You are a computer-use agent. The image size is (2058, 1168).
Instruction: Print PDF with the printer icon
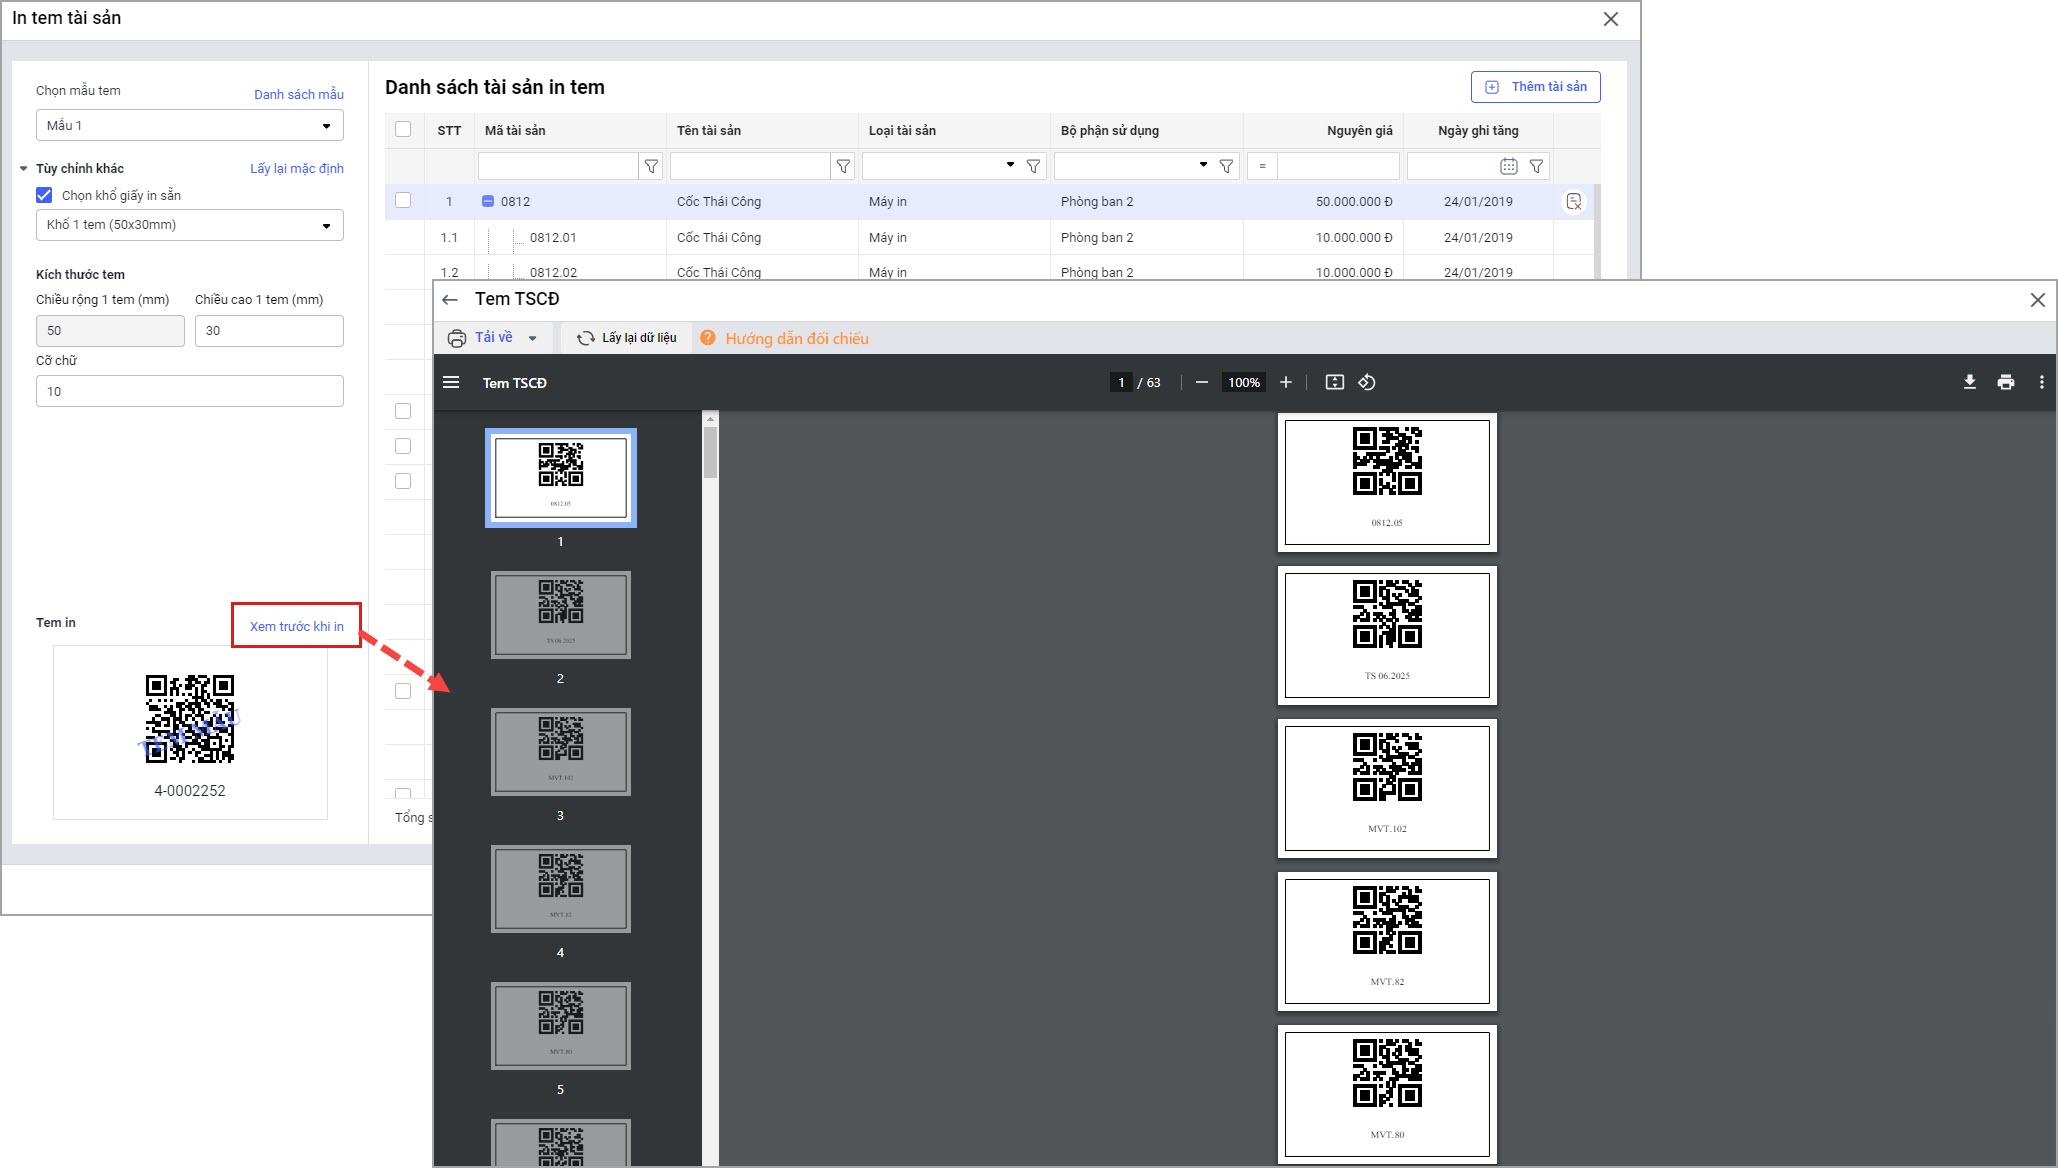click(2005, 383)
